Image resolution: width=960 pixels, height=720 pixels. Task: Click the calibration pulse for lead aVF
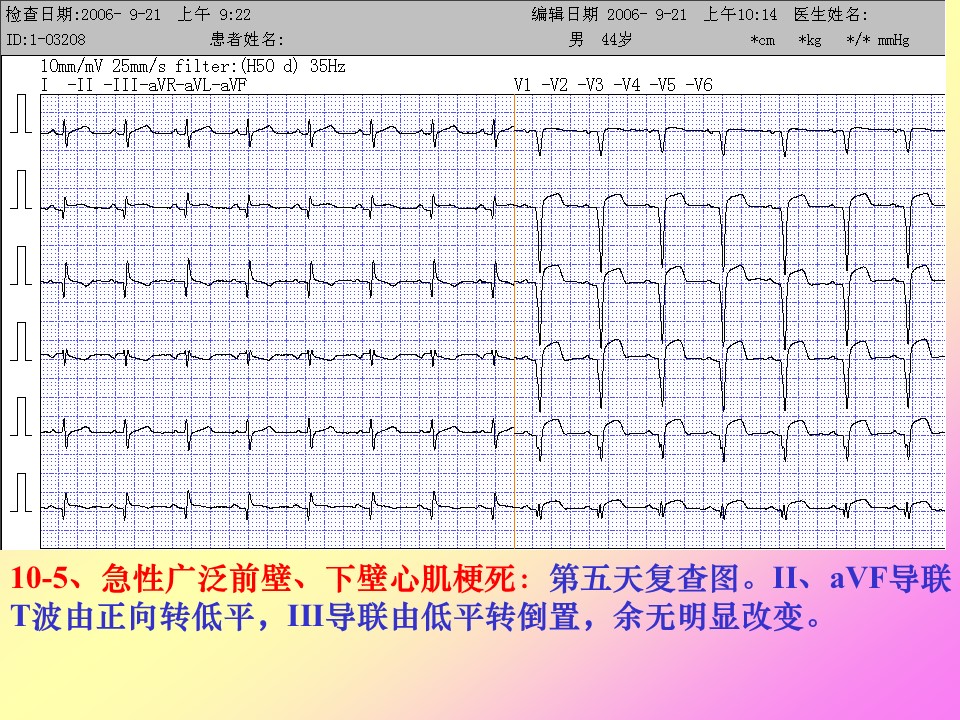coord(21,492)
